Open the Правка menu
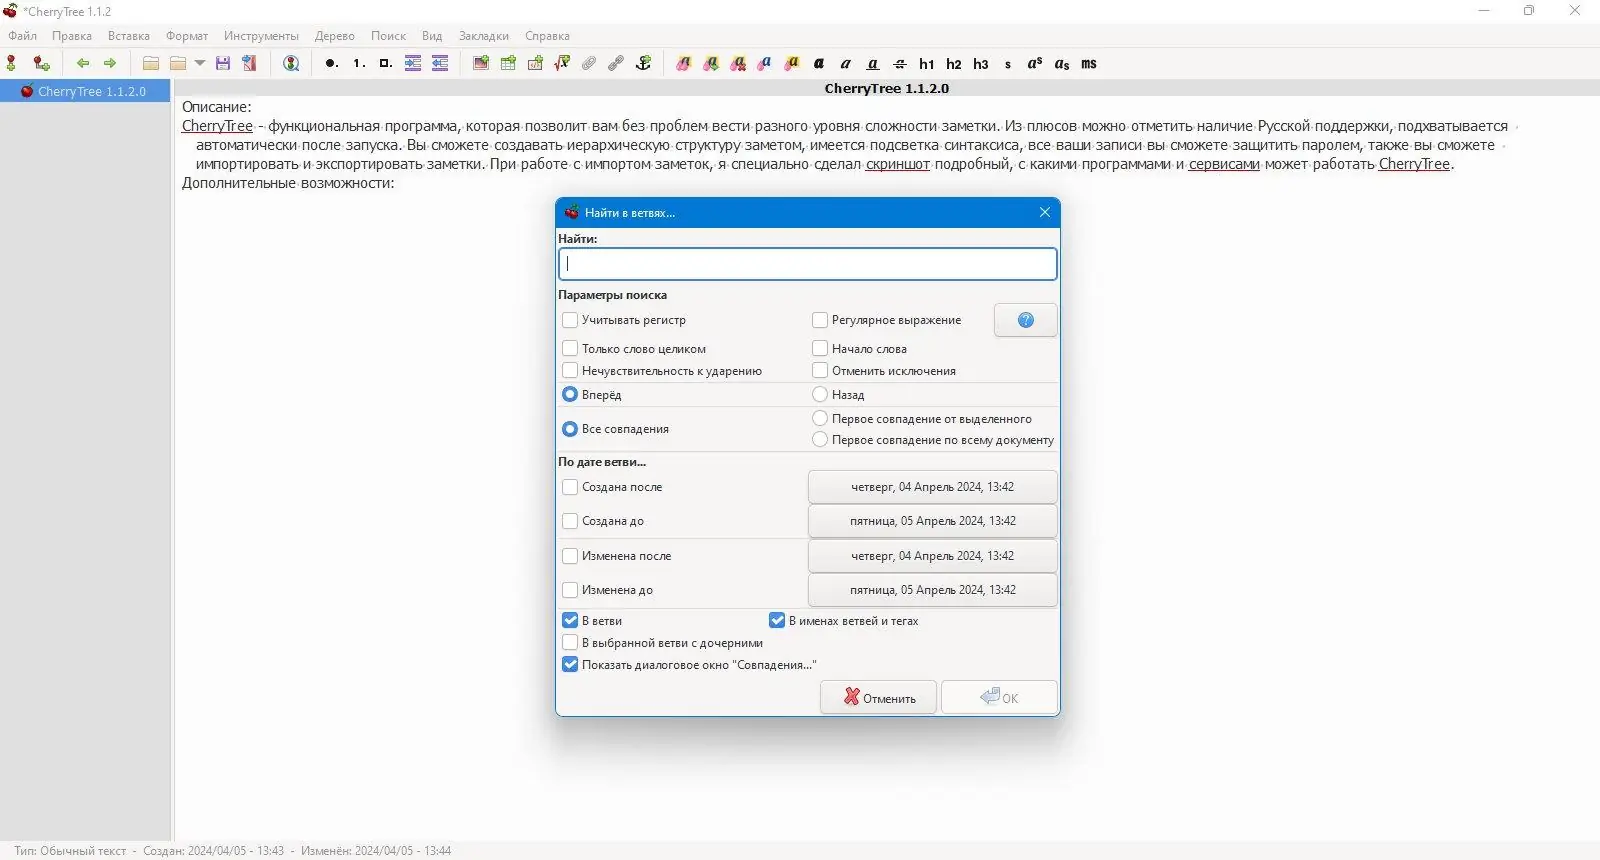1600x860 pixels. pyautogui.click(x=72, y=36)
